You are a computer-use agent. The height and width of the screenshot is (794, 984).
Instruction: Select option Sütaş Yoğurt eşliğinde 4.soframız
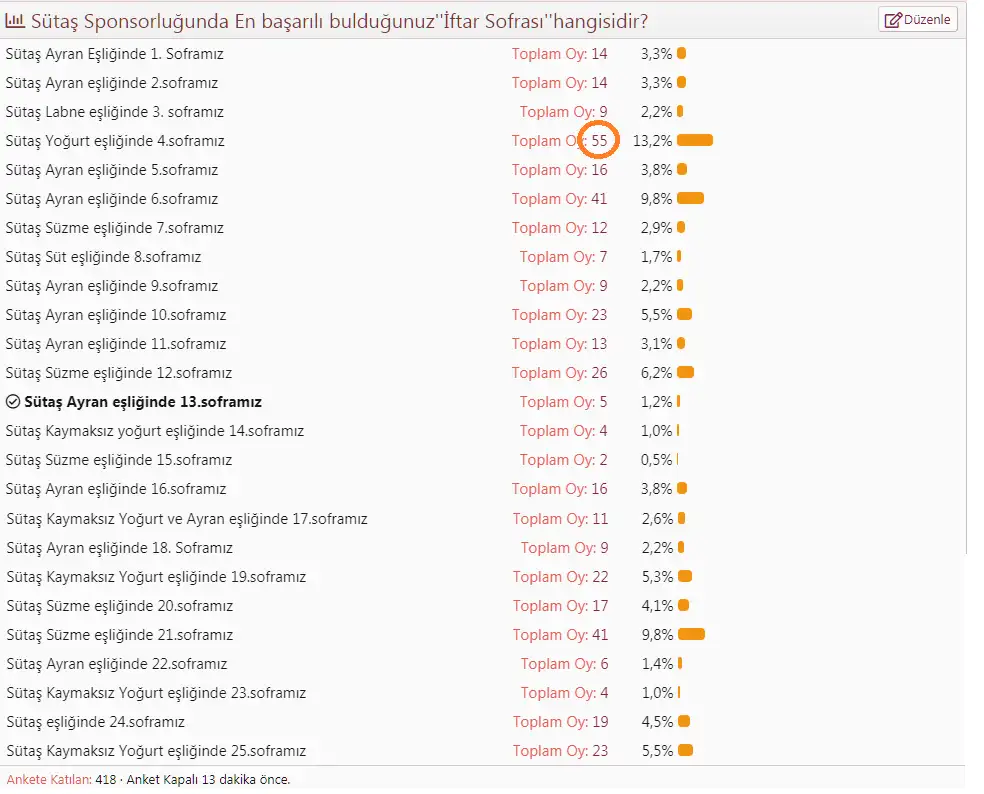[x=115, y=141]
